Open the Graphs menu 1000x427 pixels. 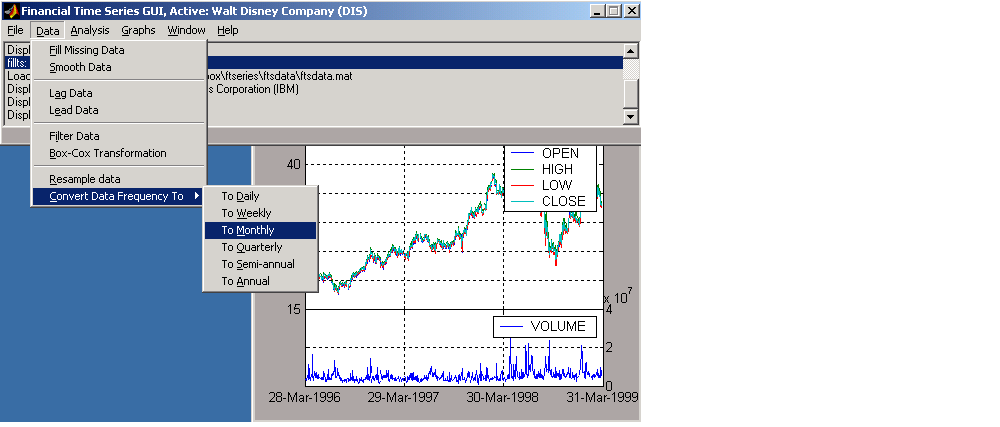tap(138, 30)
